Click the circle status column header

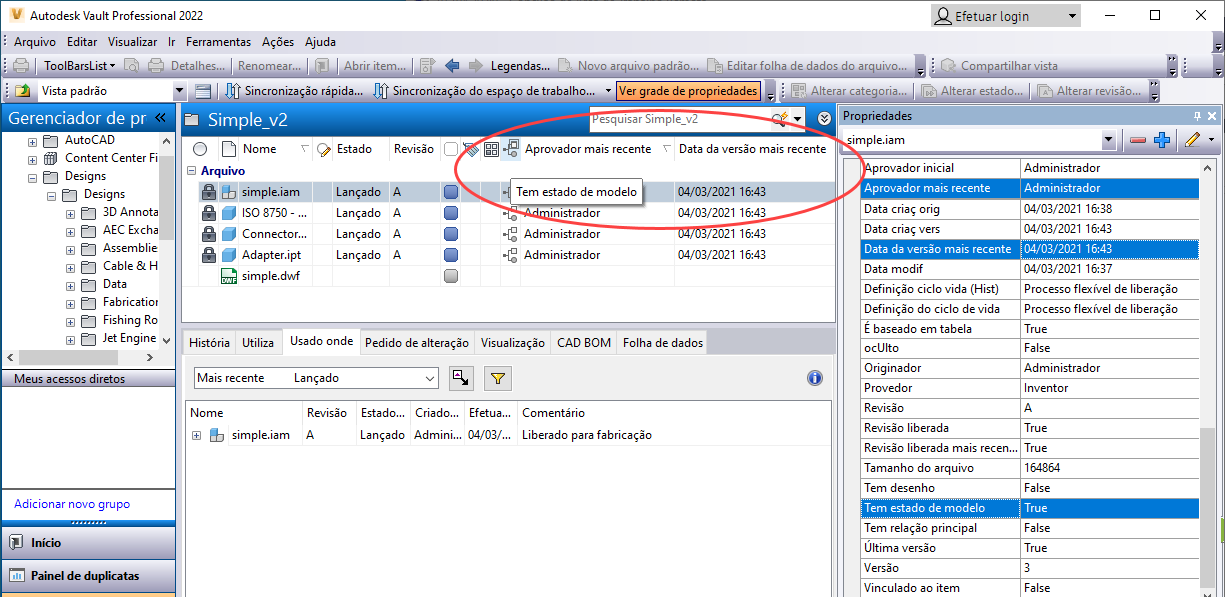(x=200, y=149)
